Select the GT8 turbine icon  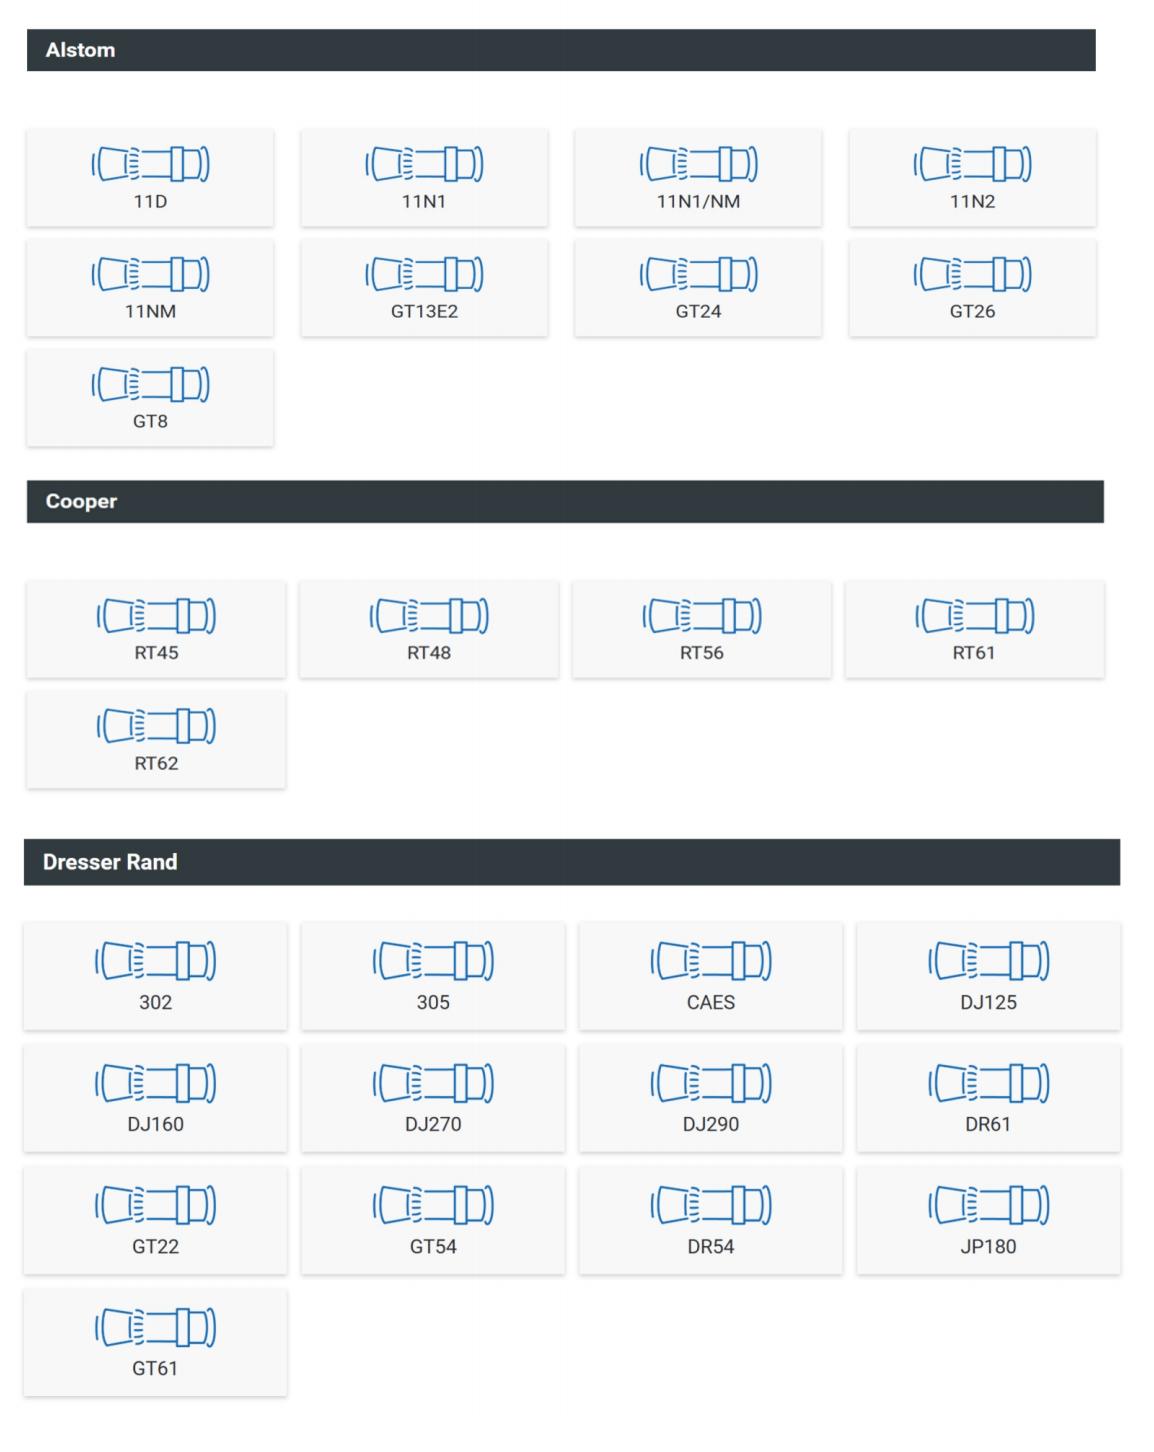(150, 384)
